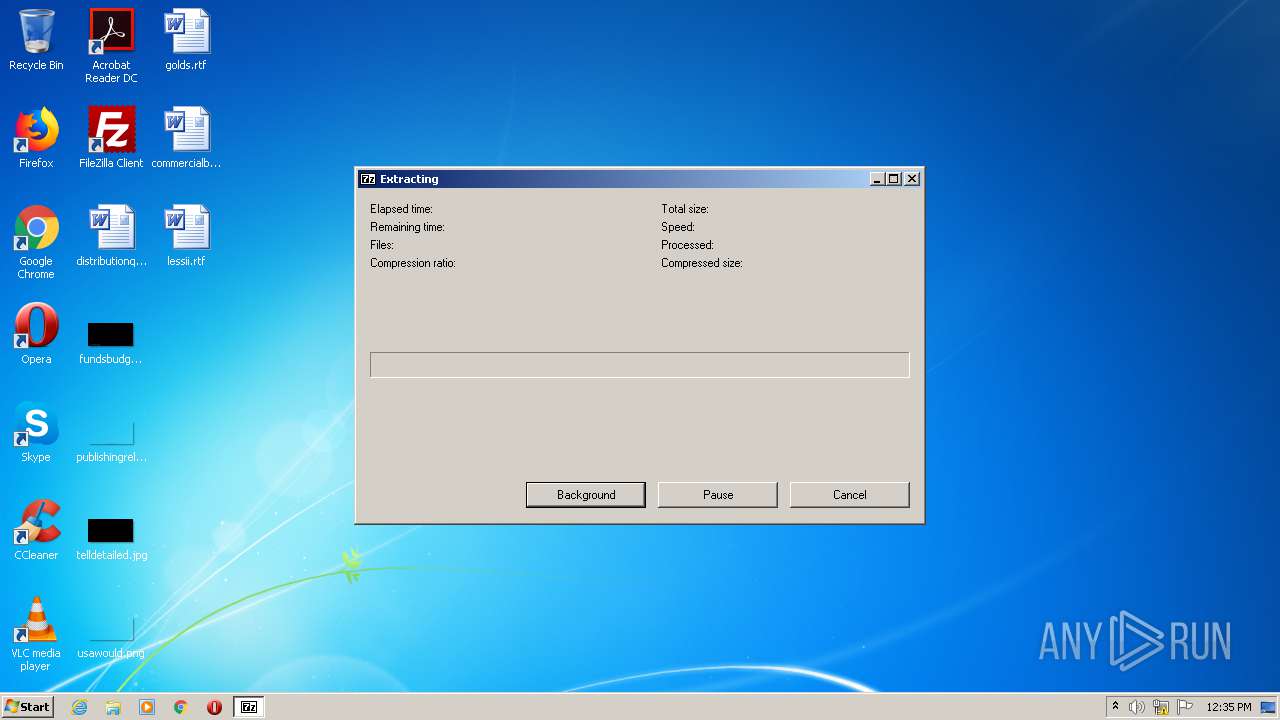Click the Processed label
Screen dimensions: 1280x720
pos(688,245)
